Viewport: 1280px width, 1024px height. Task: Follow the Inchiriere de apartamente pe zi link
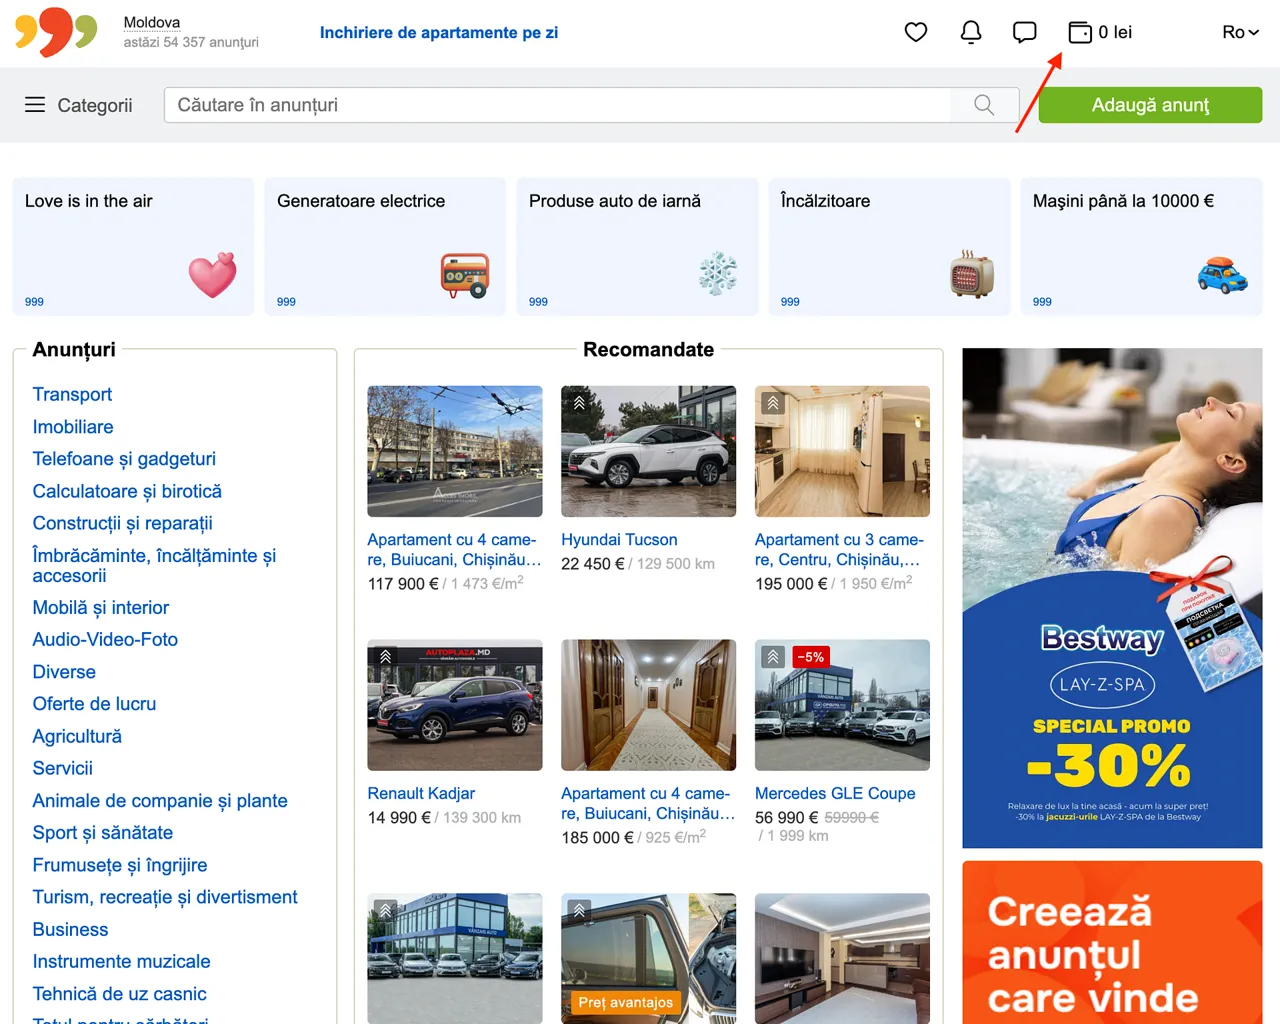click(438, 32)
